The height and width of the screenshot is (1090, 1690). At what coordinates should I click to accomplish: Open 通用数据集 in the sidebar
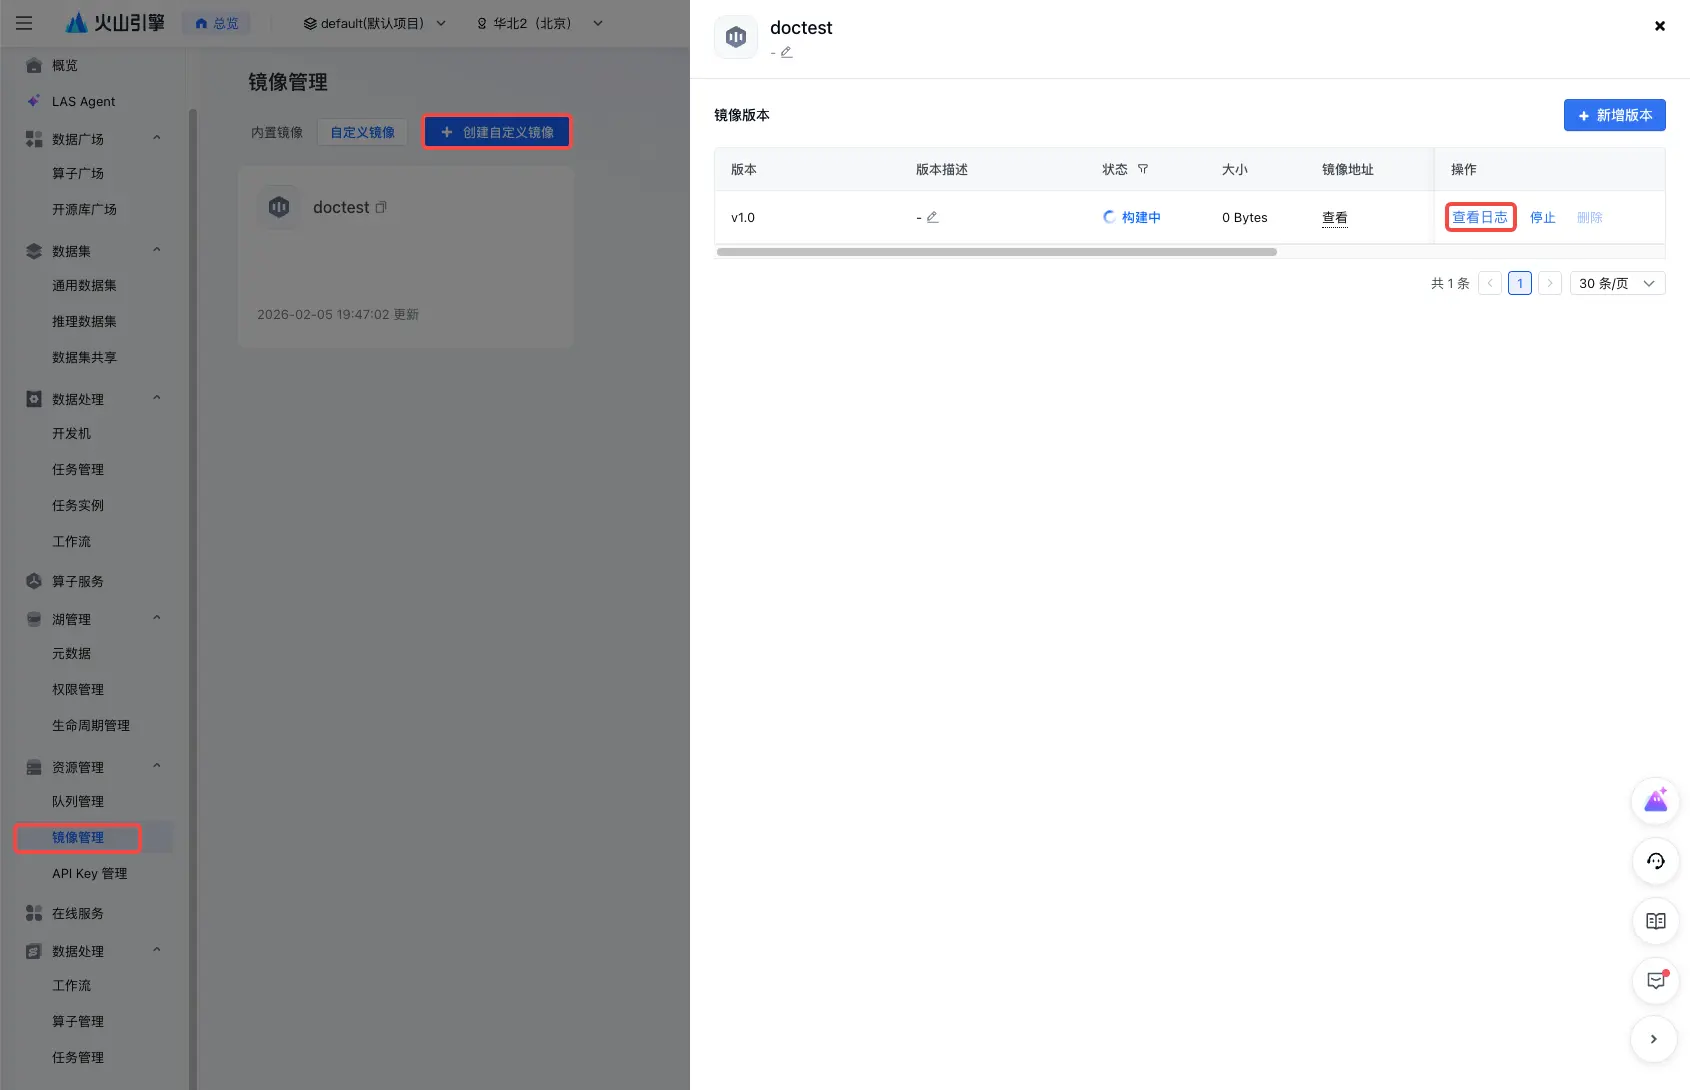click(84, 285)
